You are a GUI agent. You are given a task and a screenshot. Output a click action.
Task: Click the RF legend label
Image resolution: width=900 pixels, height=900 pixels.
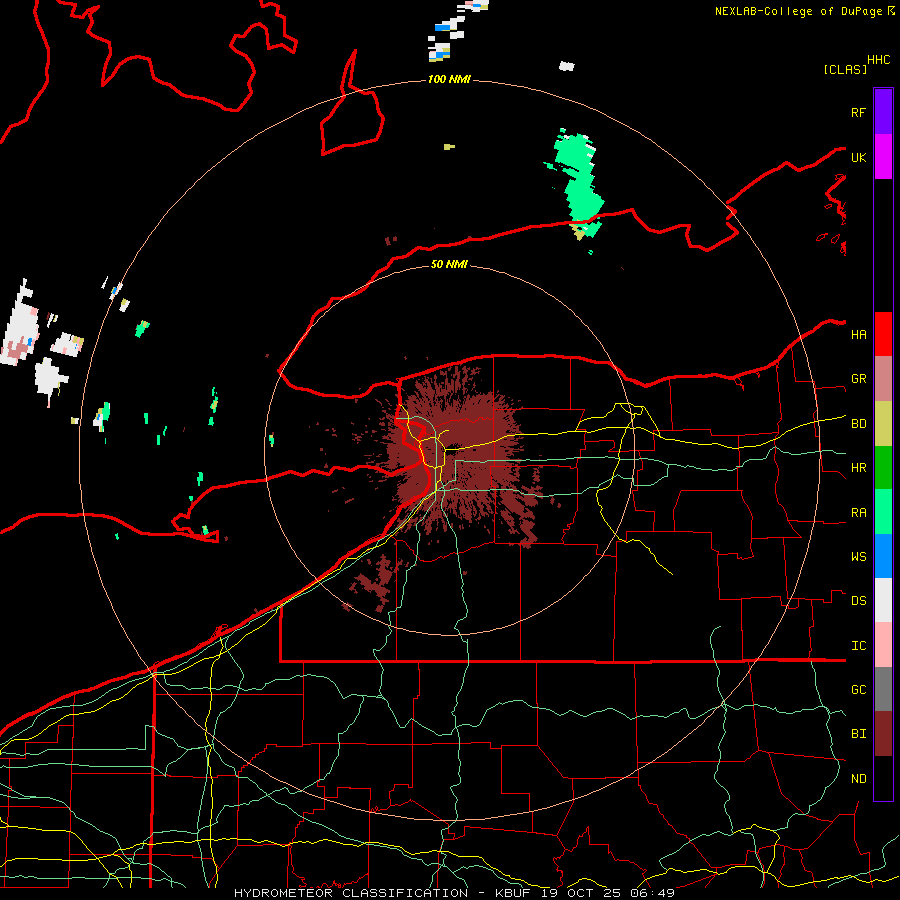pyautogui.click(x=858, y=112)
